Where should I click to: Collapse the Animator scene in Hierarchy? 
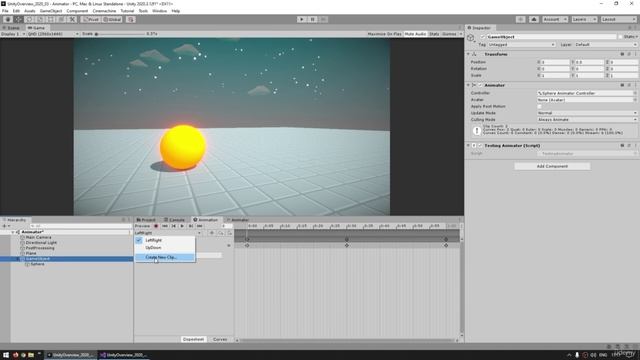(13, 232)
